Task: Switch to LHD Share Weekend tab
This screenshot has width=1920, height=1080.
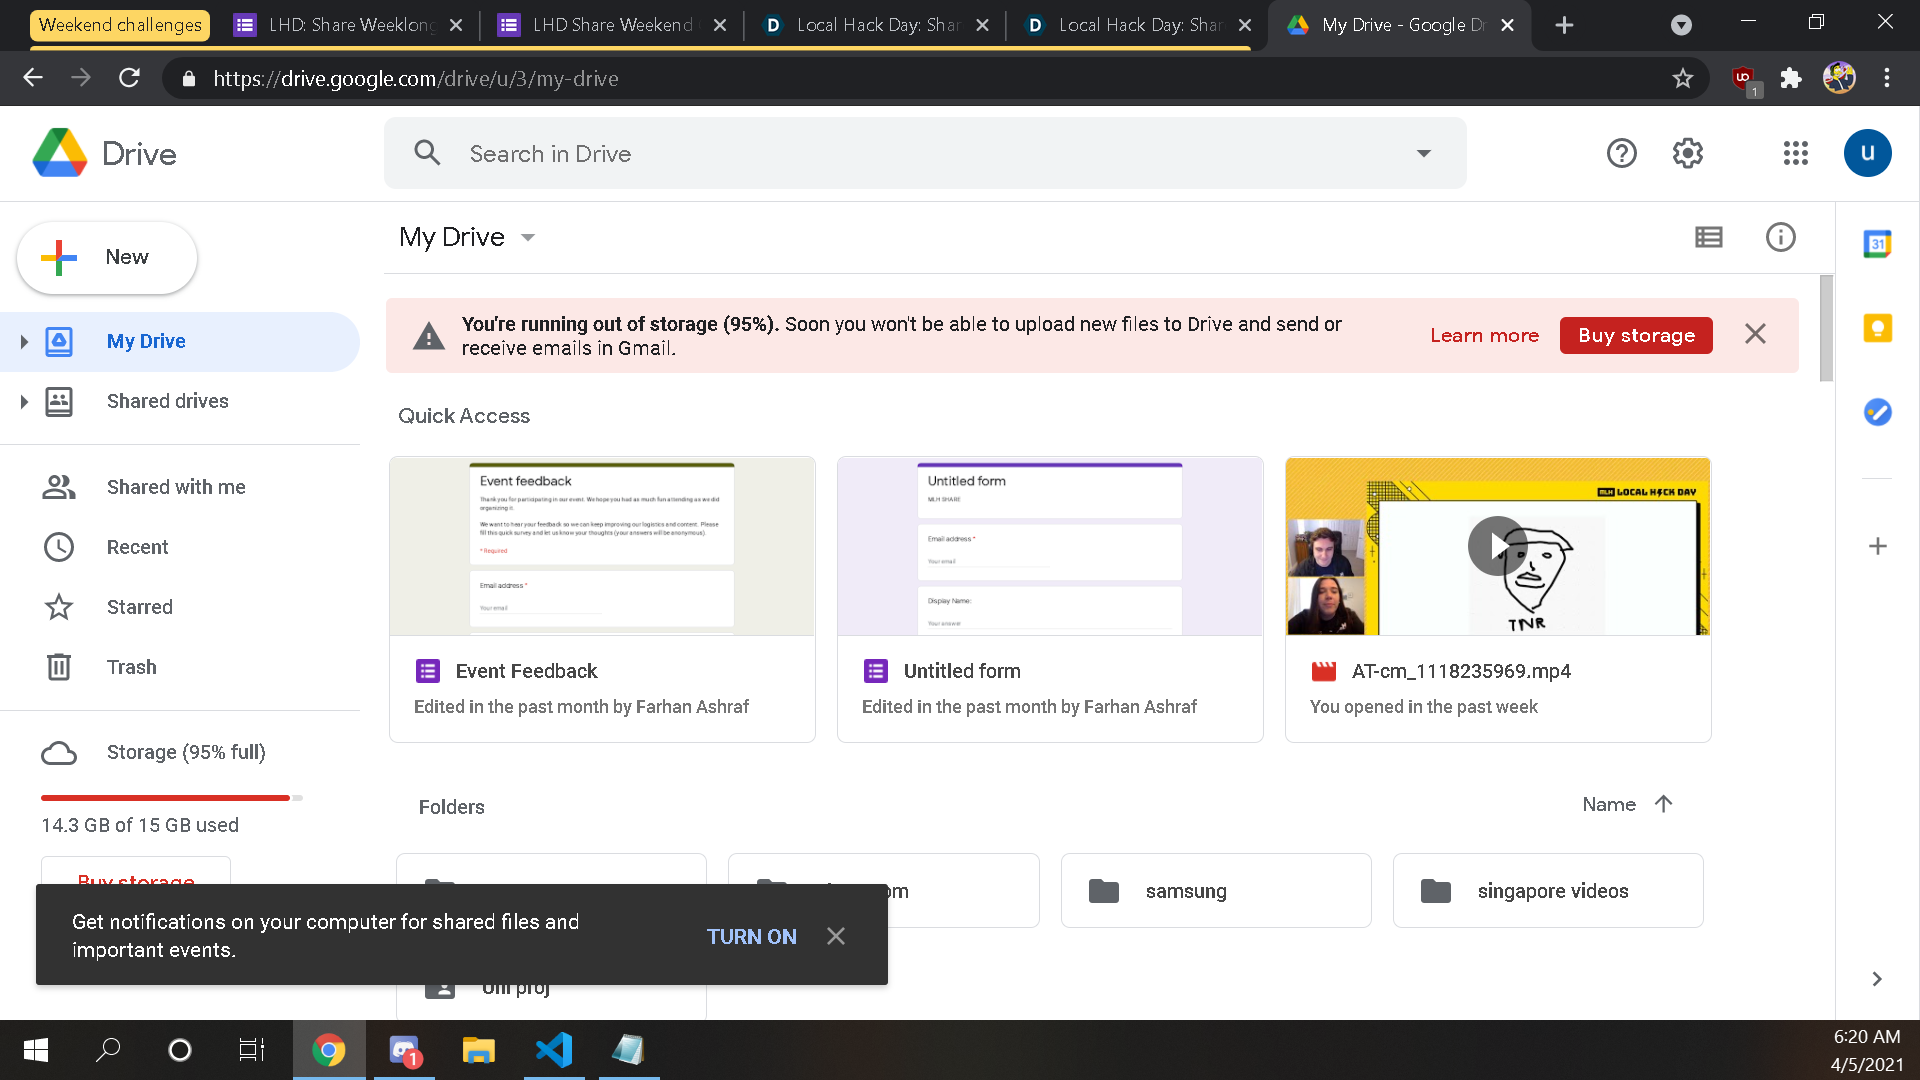Action: tap(612, 25)
